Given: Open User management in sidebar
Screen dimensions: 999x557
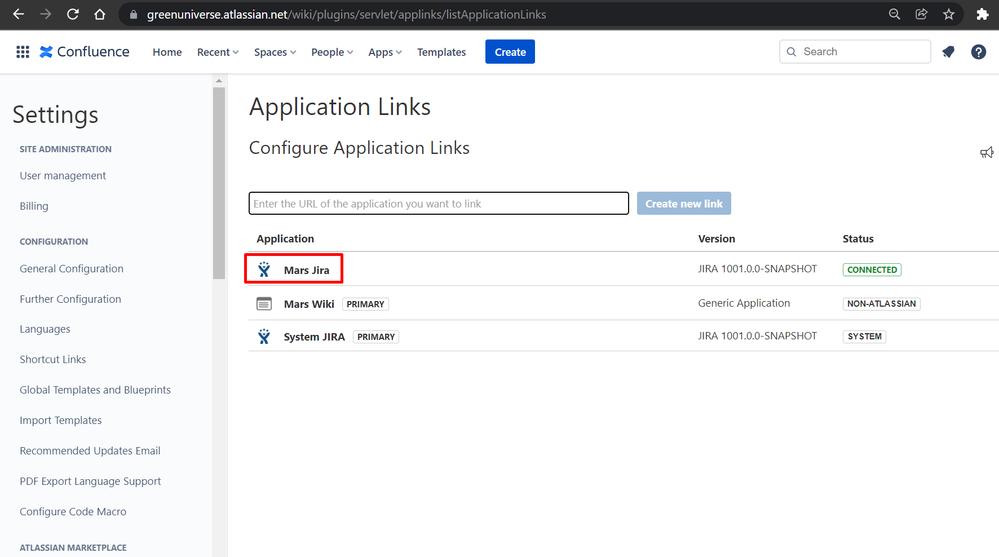Looking at the screenshot, I should coord(62,175).
